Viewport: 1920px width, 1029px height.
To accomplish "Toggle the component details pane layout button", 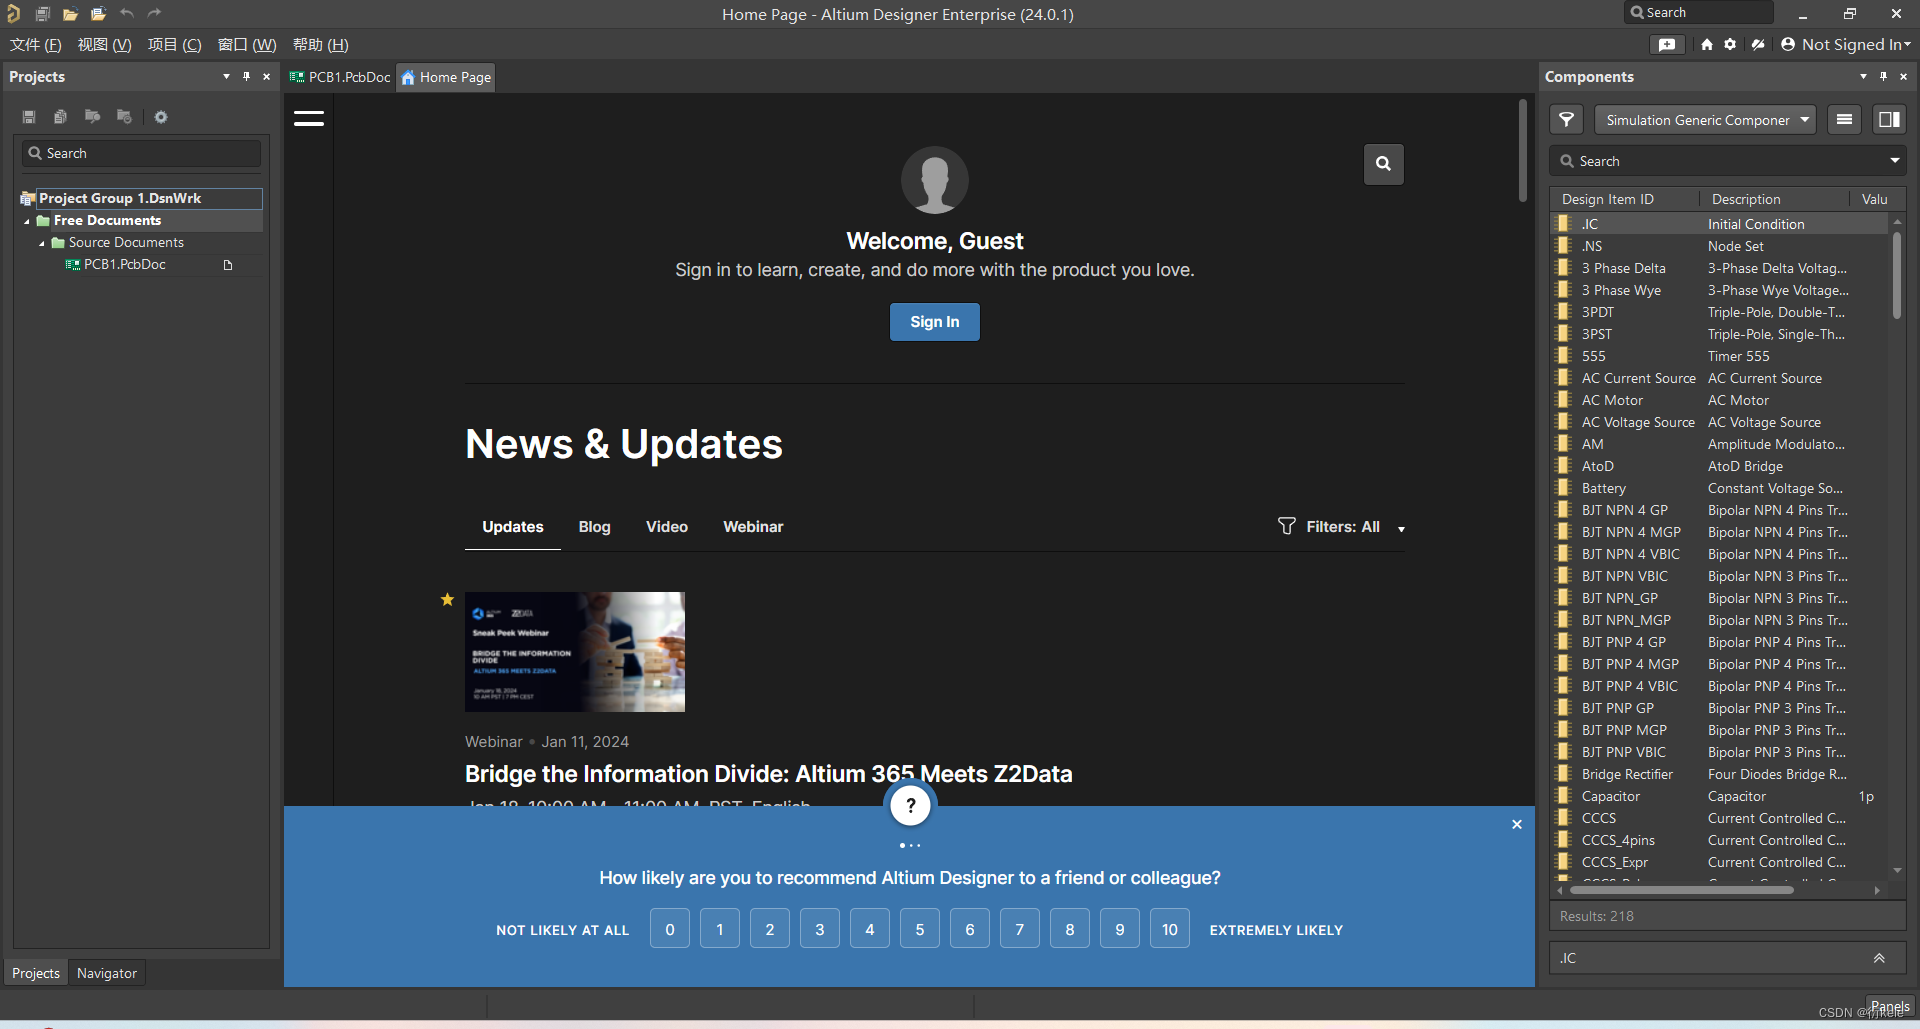I will pos(1889,120).
